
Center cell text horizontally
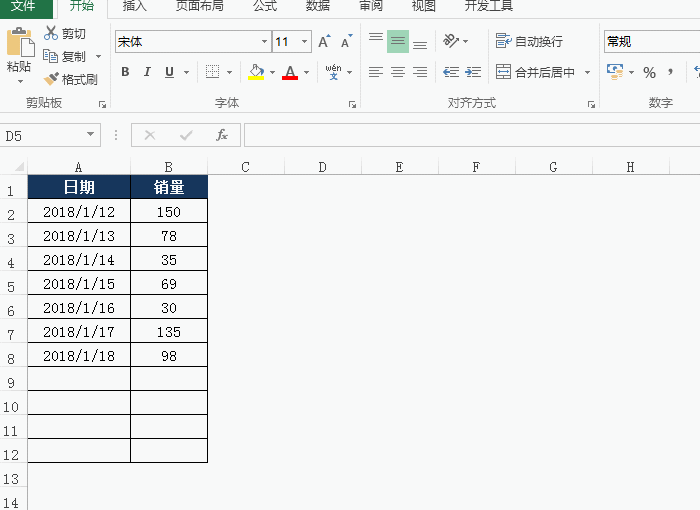click(x=398, y=71)
